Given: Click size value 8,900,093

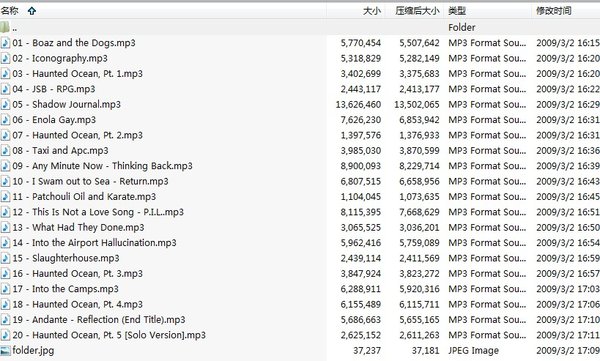Looking at the screenshot, I should point(361,166).
